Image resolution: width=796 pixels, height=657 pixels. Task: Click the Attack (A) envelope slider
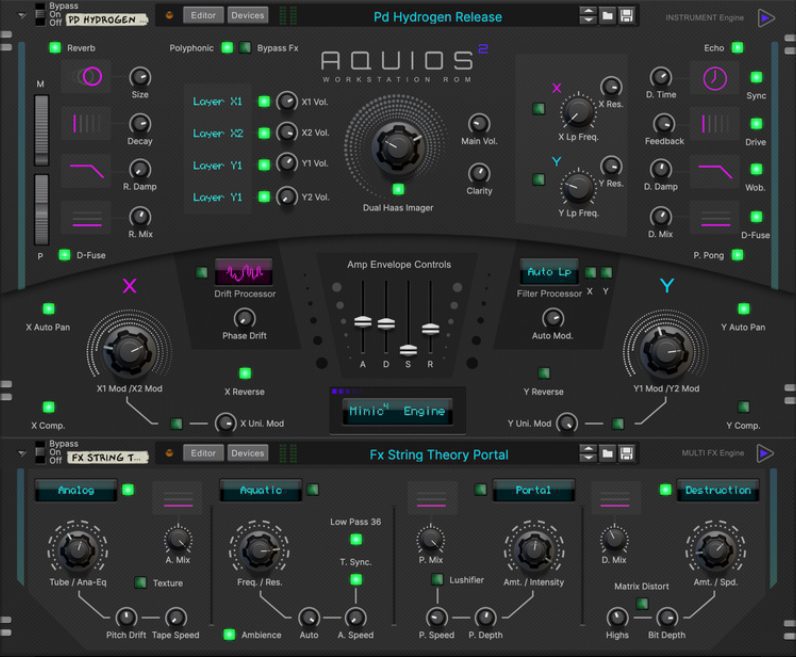pos(362,321)
